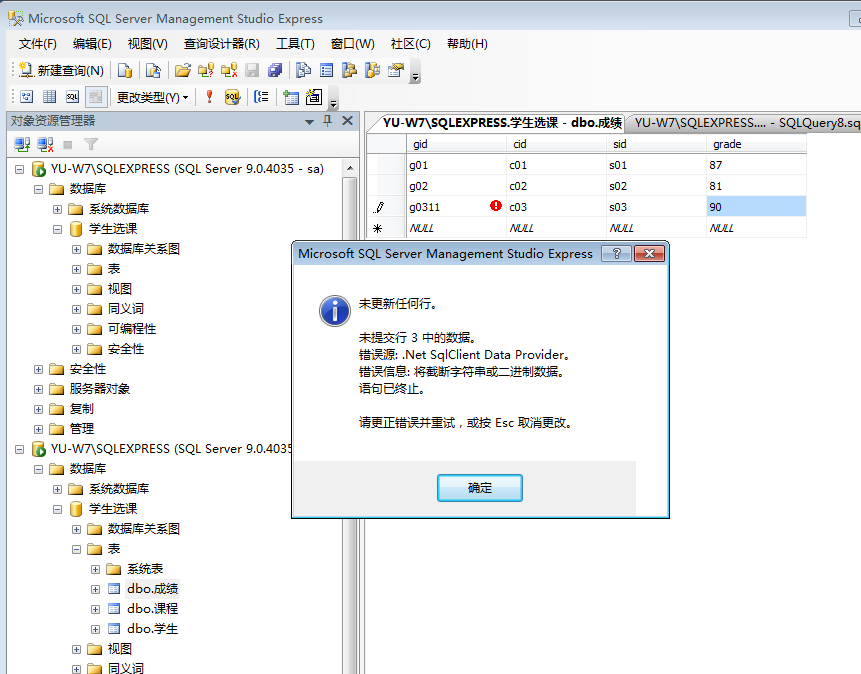Image resolution: width=861 pixels, height=674 pixels.
Task: Click the Object Explorer Connect icon
Action: tap(22, 144)
